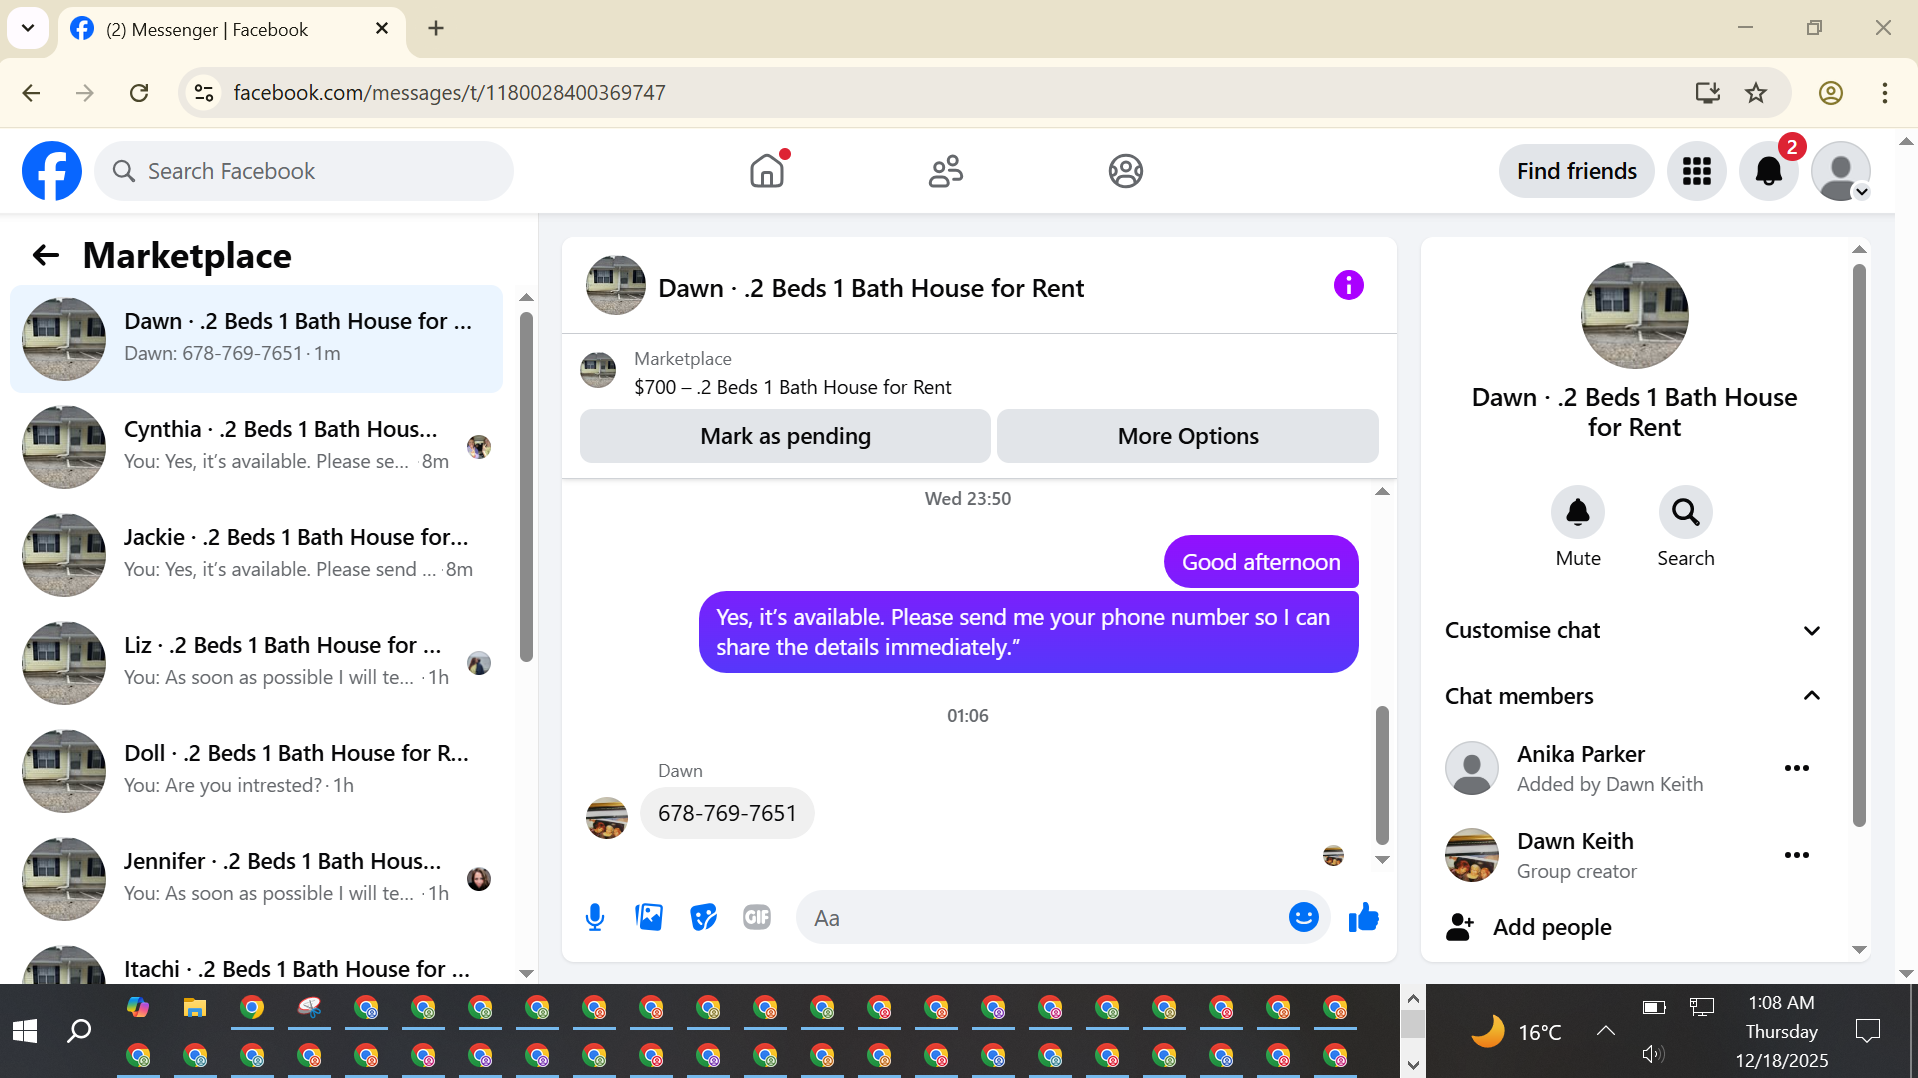Open the Liz conversation in the list
The height and width of the screenshot is (1078, 1918).
(x=256, y=662)
